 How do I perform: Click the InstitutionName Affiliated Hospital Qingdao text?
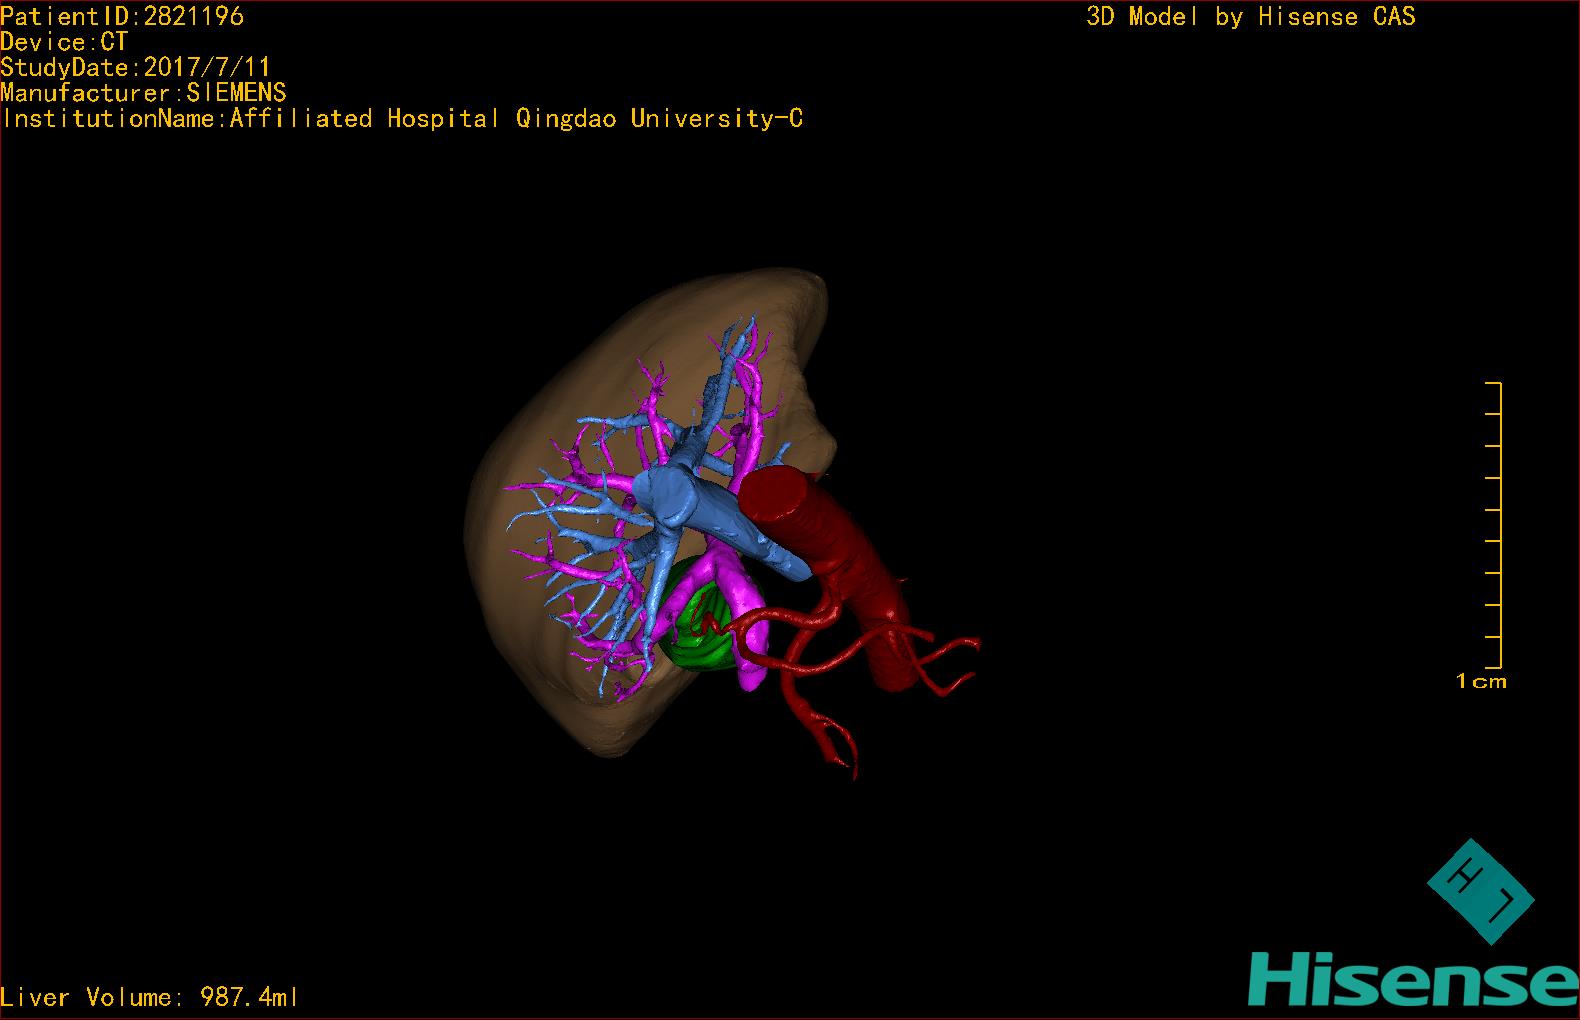[402, 119]
